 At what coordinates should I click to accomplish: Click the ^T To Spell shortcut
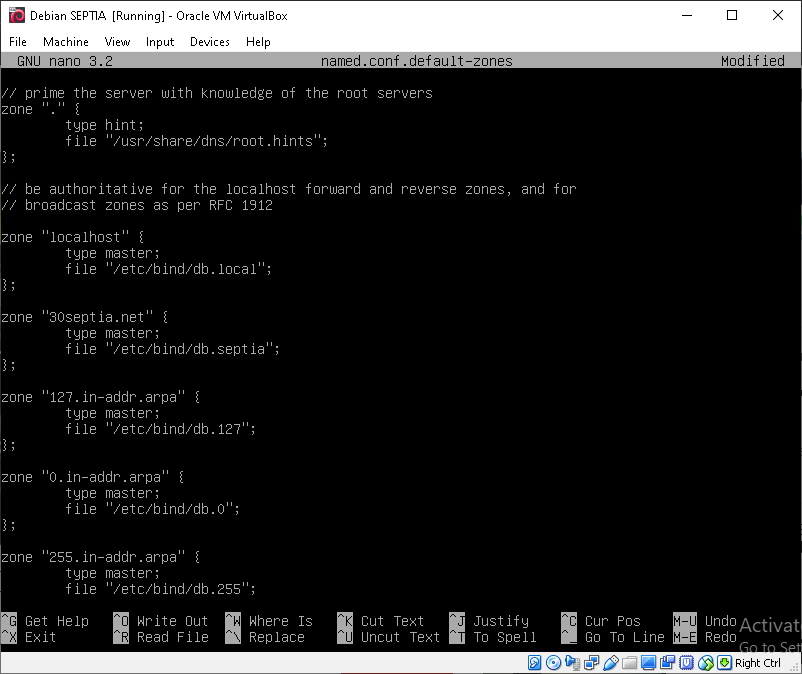pos(493,637)
